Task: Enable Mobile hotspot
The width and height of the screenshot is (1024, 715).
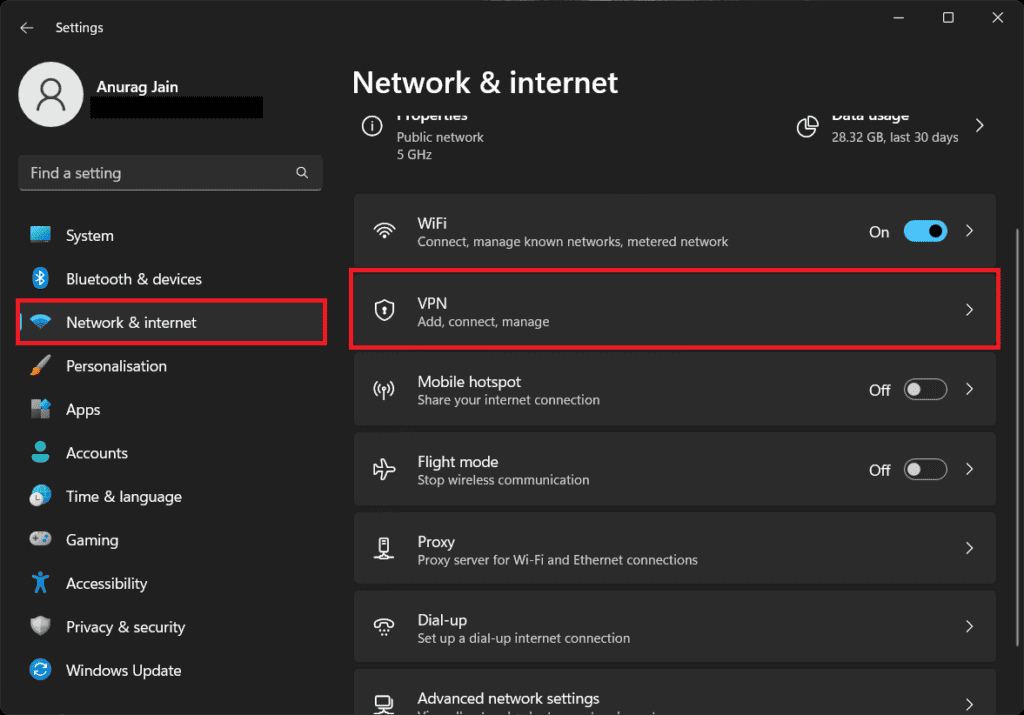Action: [x=925, y=389]
